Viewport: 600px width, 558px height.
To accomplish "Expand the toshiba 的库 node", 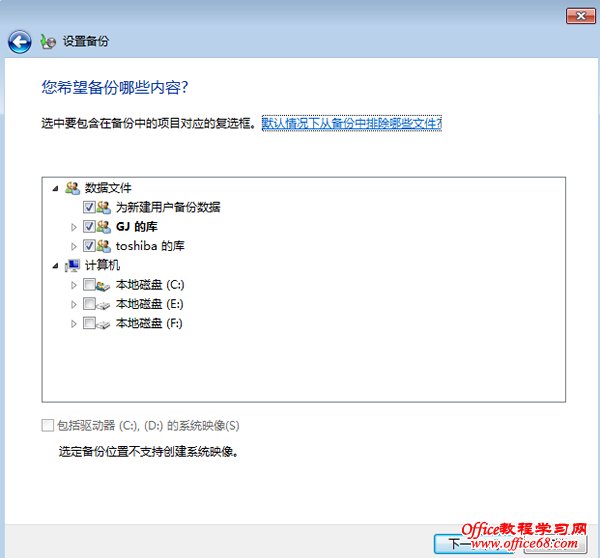I will [74, 246].
